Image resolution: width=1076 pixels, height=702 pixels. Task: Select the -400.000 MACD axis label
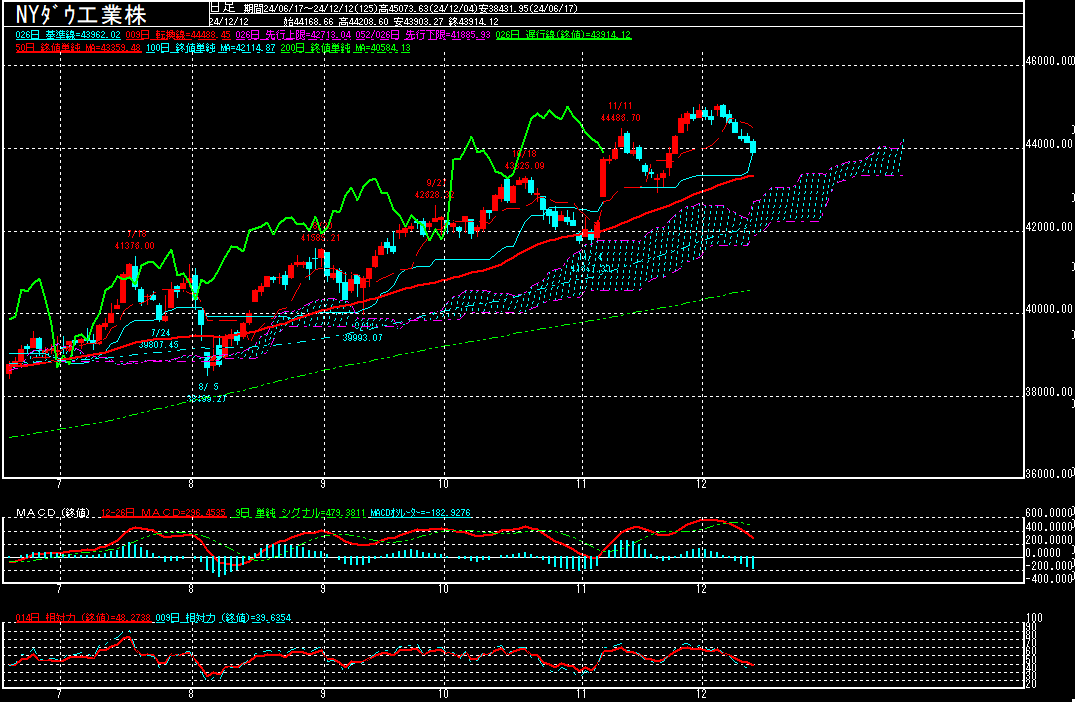point(1050,578)
